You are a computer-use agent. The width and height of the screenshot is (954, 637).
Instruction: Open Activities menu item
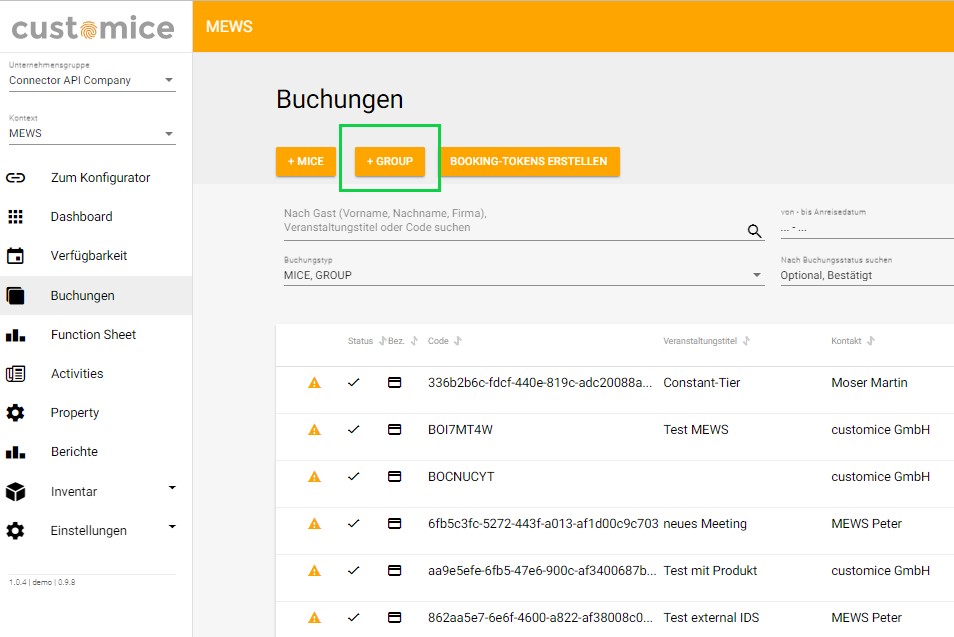tap(96, 374)
